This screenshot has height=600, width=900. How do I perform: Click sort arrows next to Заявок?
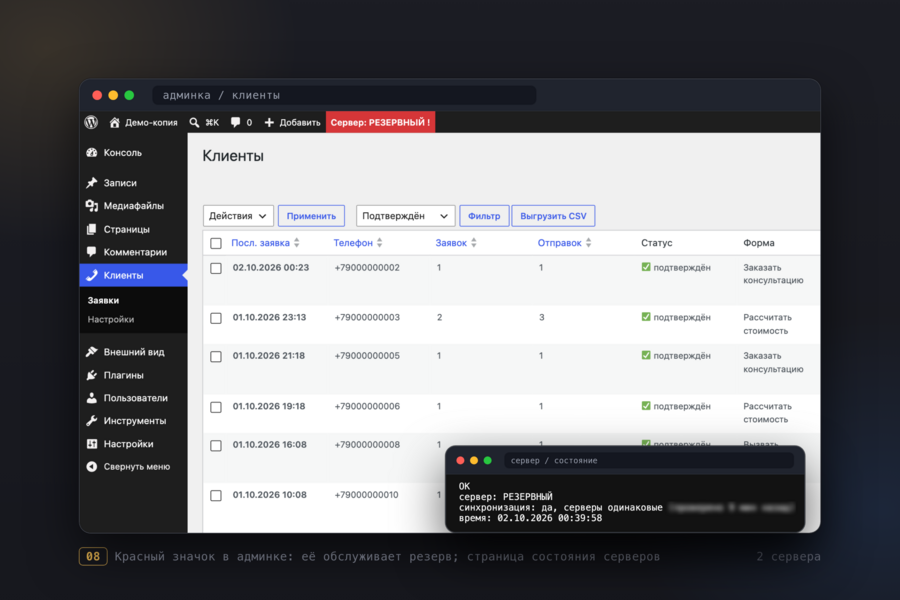(x=474, y=243)
